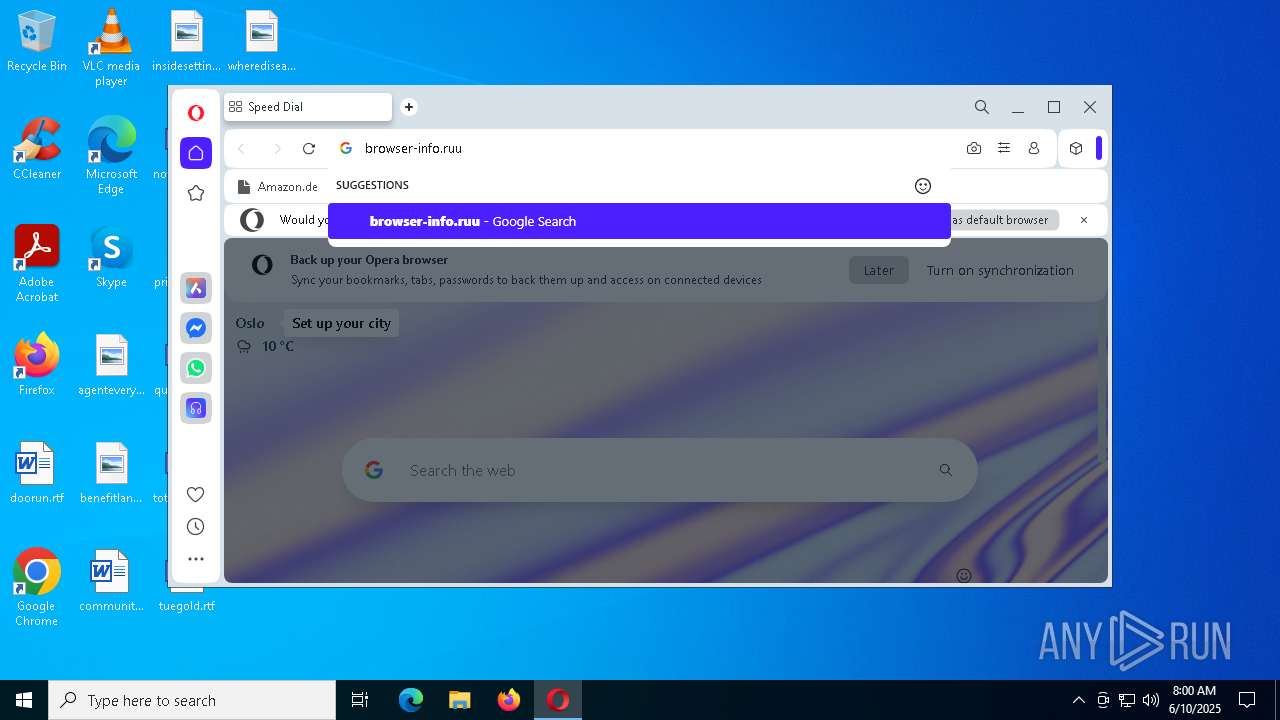Select doorun.rtf file on desktop
This screenshot has width=1280, height=720.
click(x=37, y=473)
